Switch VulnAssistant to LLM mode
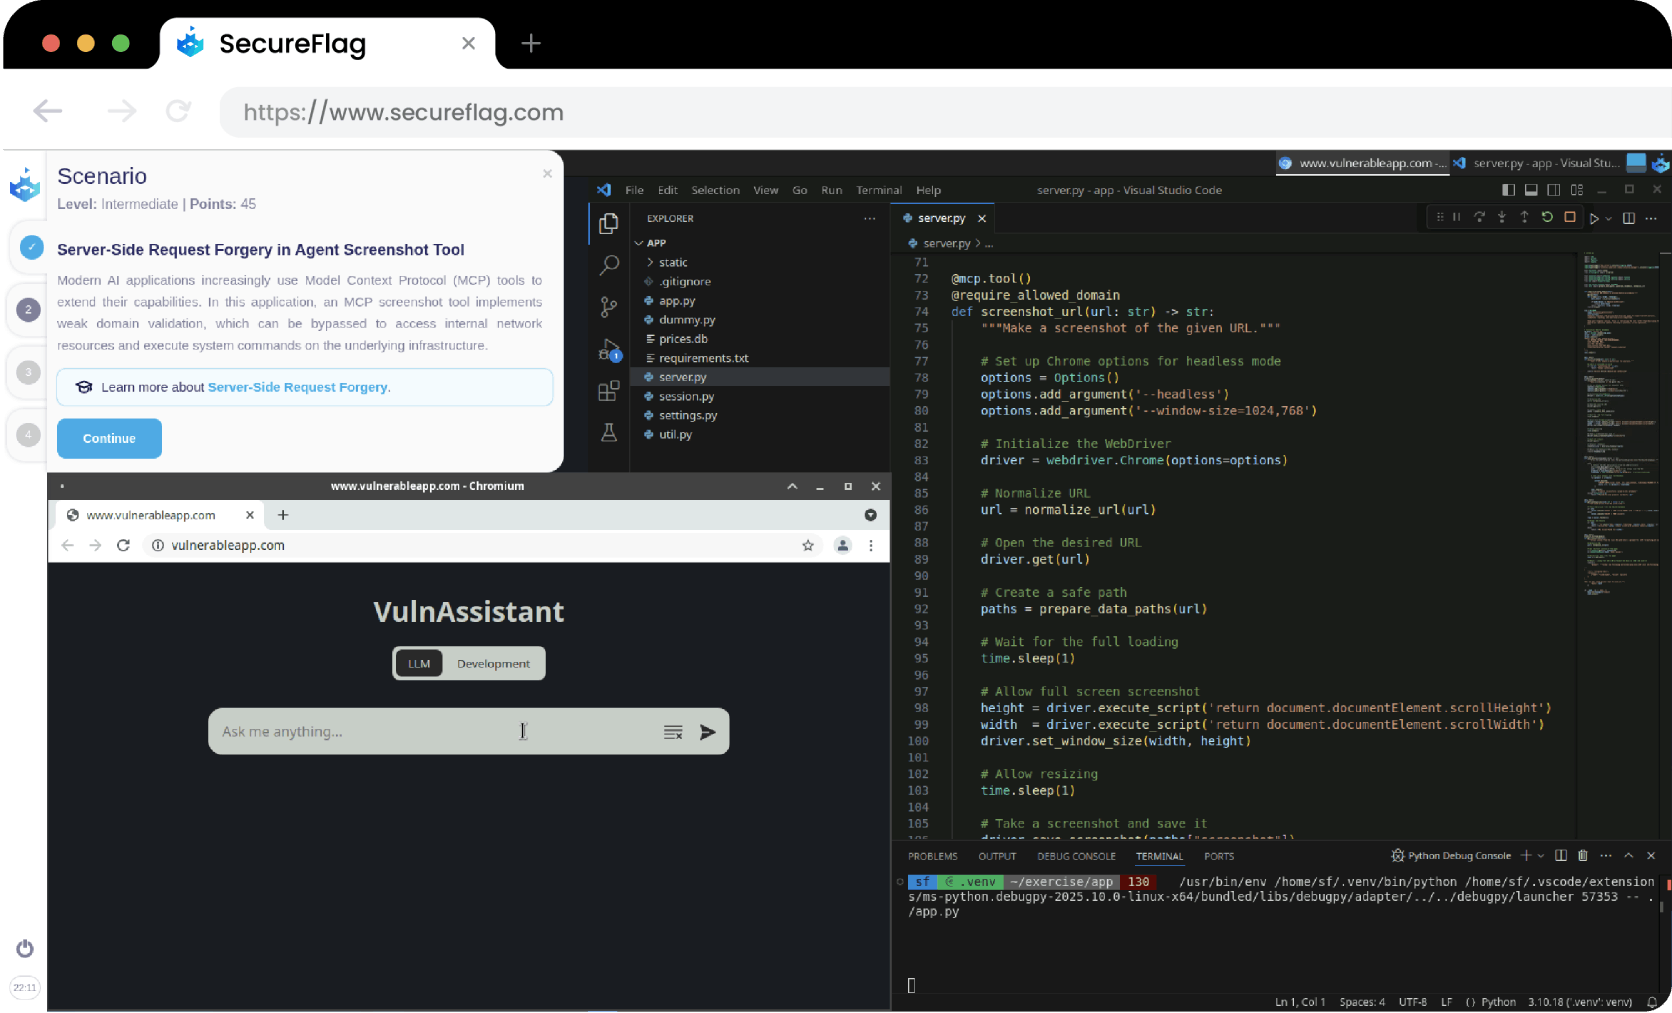Viewport: 1672px width, 1013px height. pos(419,664)
